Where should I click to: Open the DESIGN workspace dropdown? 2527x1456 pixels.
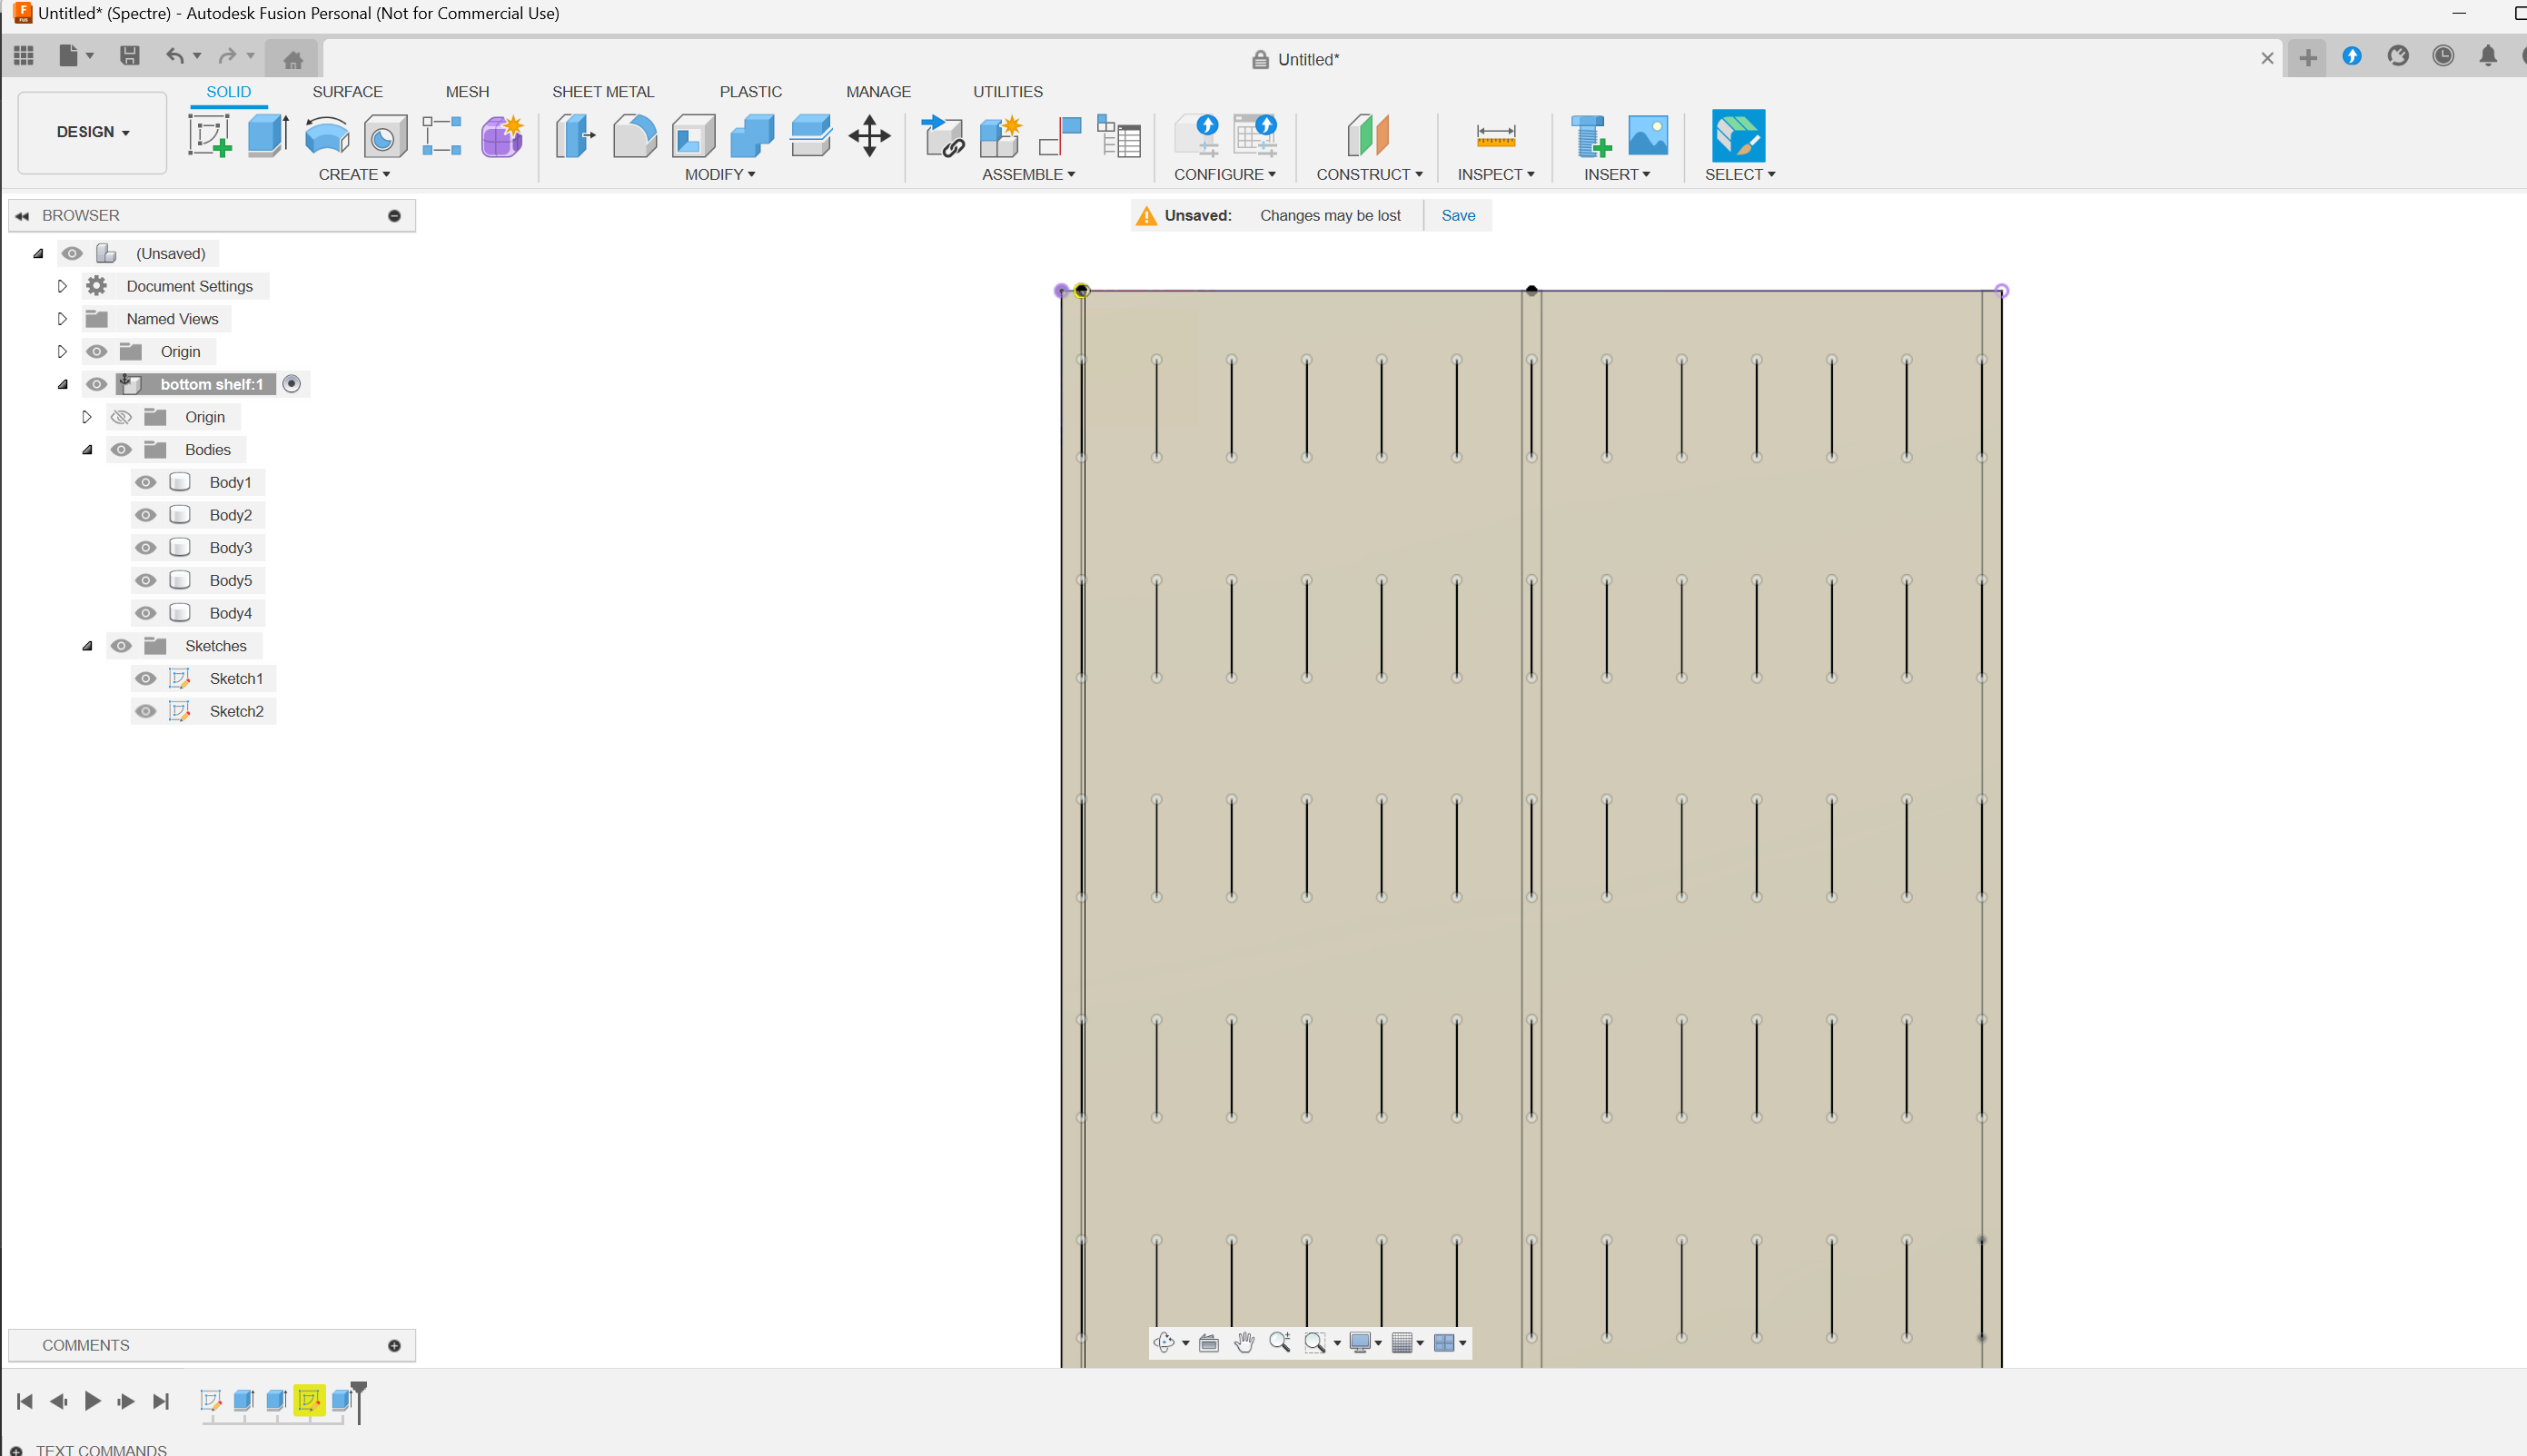(92, 132)
